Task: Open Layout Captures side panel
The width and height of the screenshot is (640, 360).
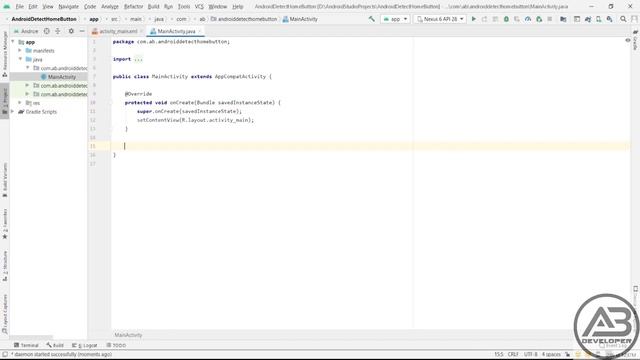Action: pos(5,313)
